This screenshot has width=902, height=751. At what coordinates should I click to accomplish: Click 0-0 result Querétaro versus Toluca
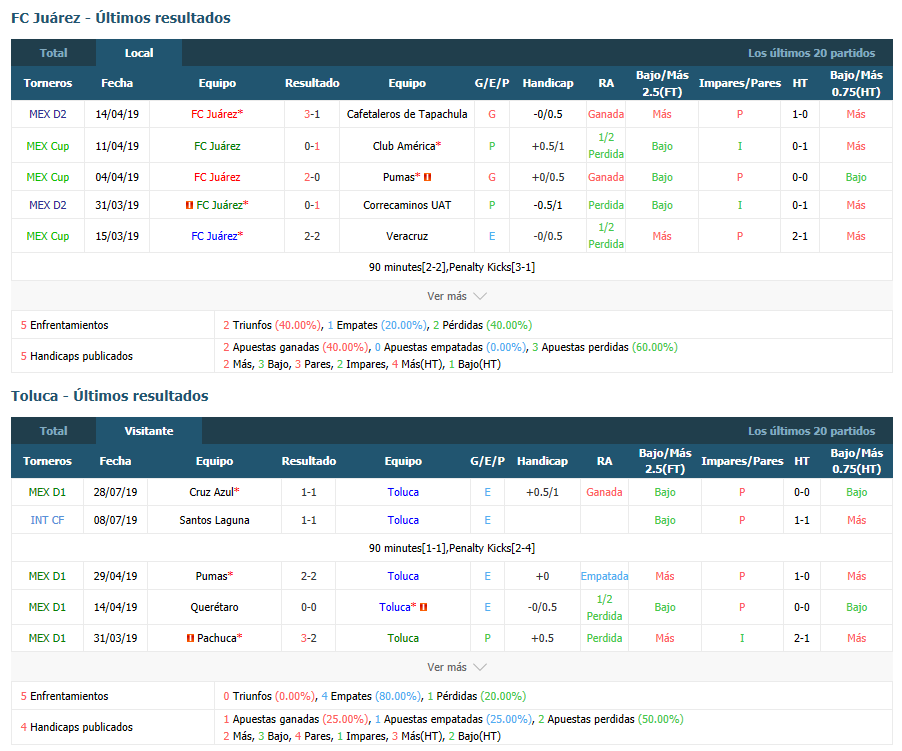pos(308,607)
